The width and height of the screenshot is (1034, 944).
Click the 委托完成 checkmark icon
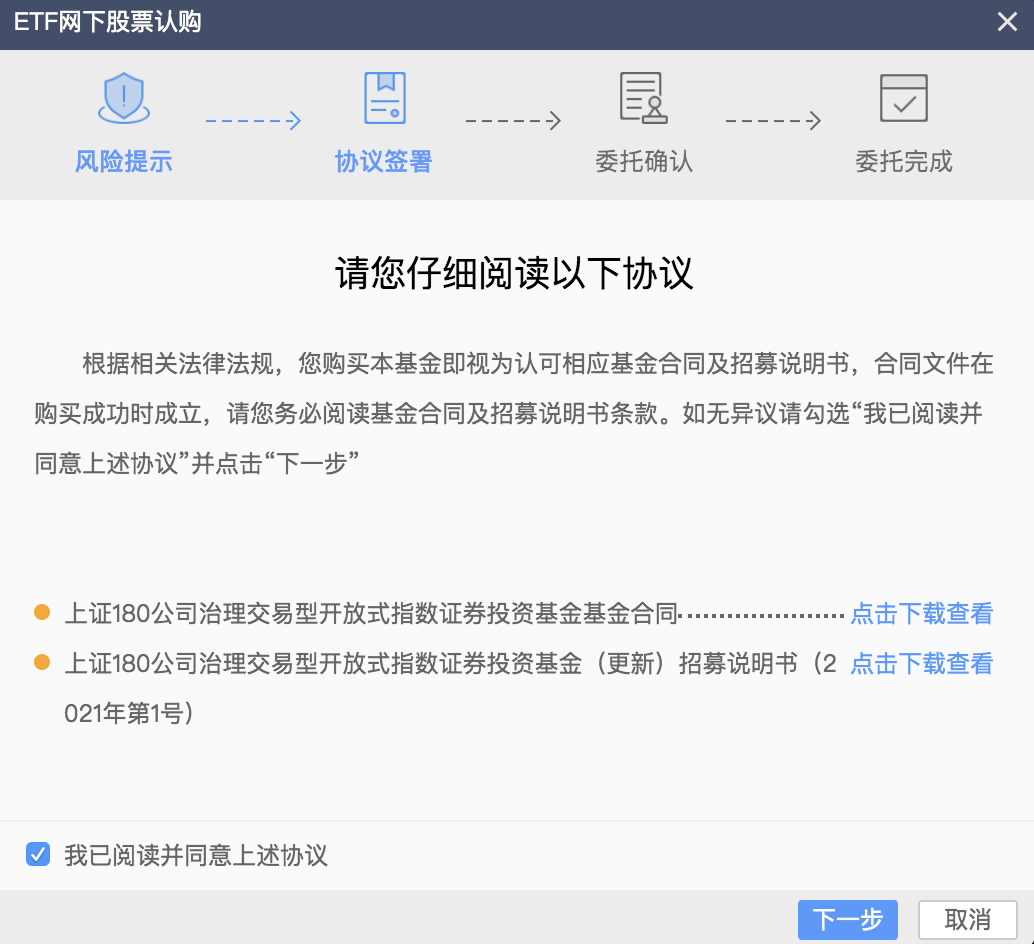[x=903, y=97]
